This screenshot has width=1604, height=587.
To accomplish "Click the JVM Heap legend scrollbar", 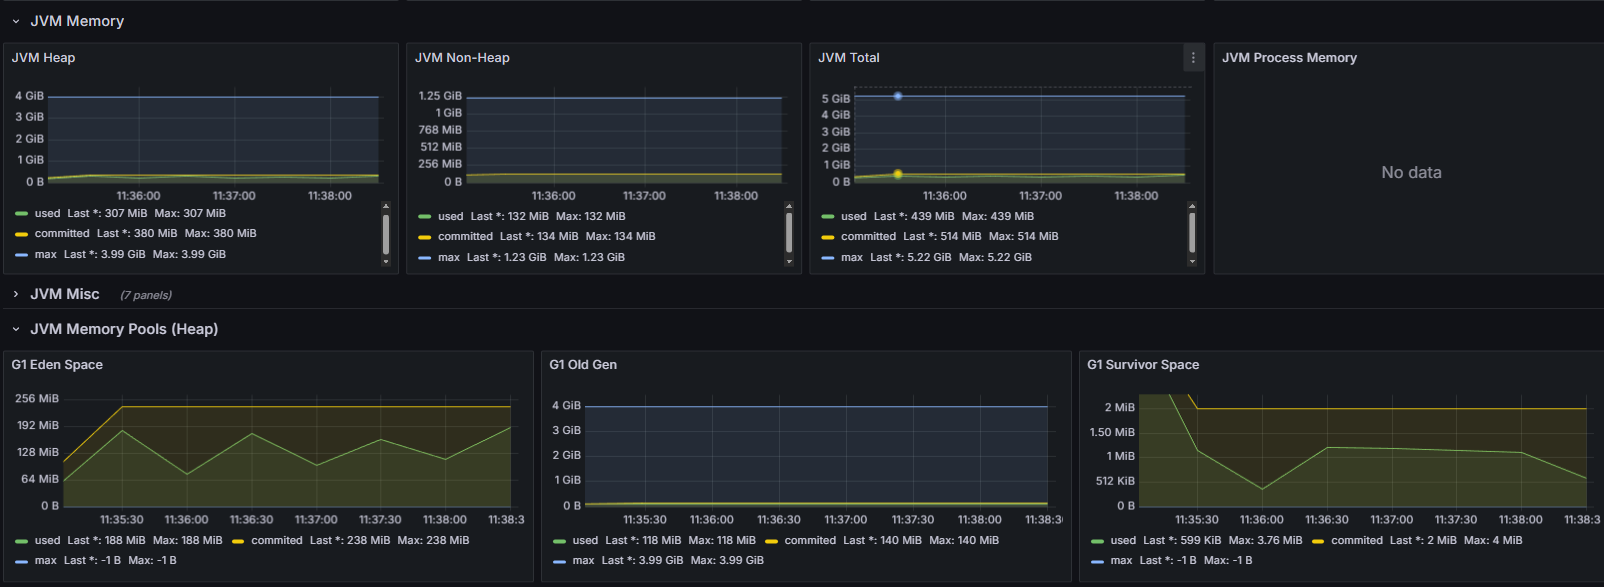I will coord(386,235).
